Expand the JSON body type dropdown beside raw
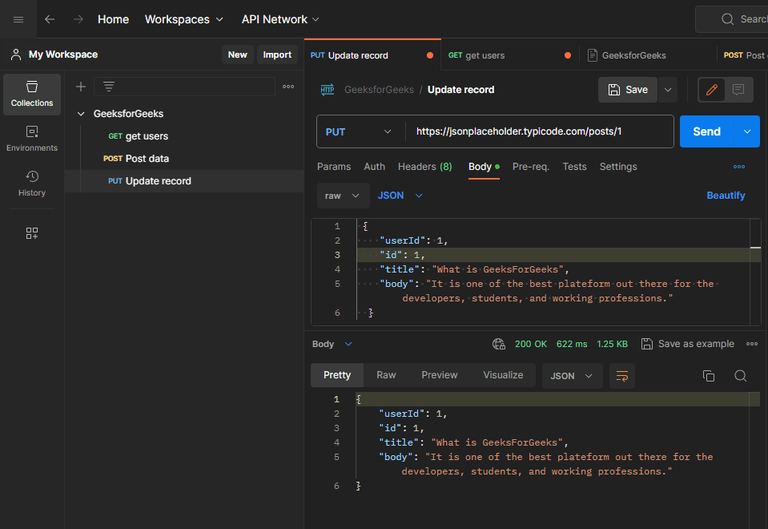768x529 pixels. 400,195
